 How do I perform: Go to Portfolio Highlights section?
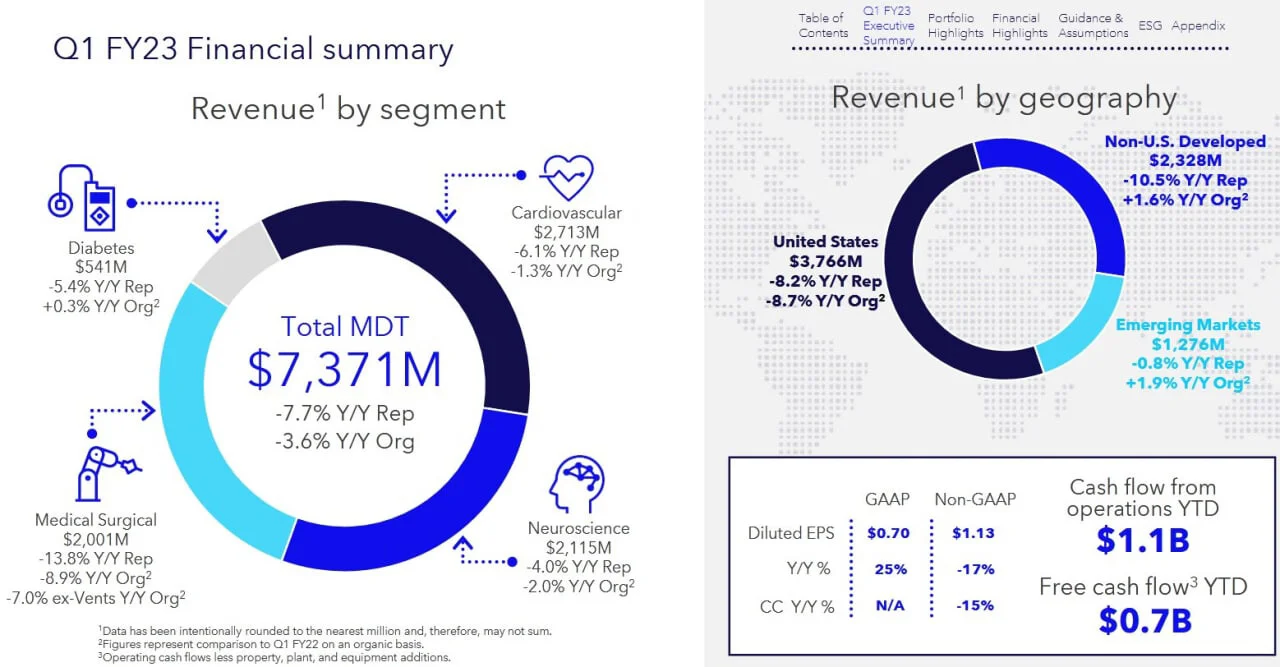point(955,26)
